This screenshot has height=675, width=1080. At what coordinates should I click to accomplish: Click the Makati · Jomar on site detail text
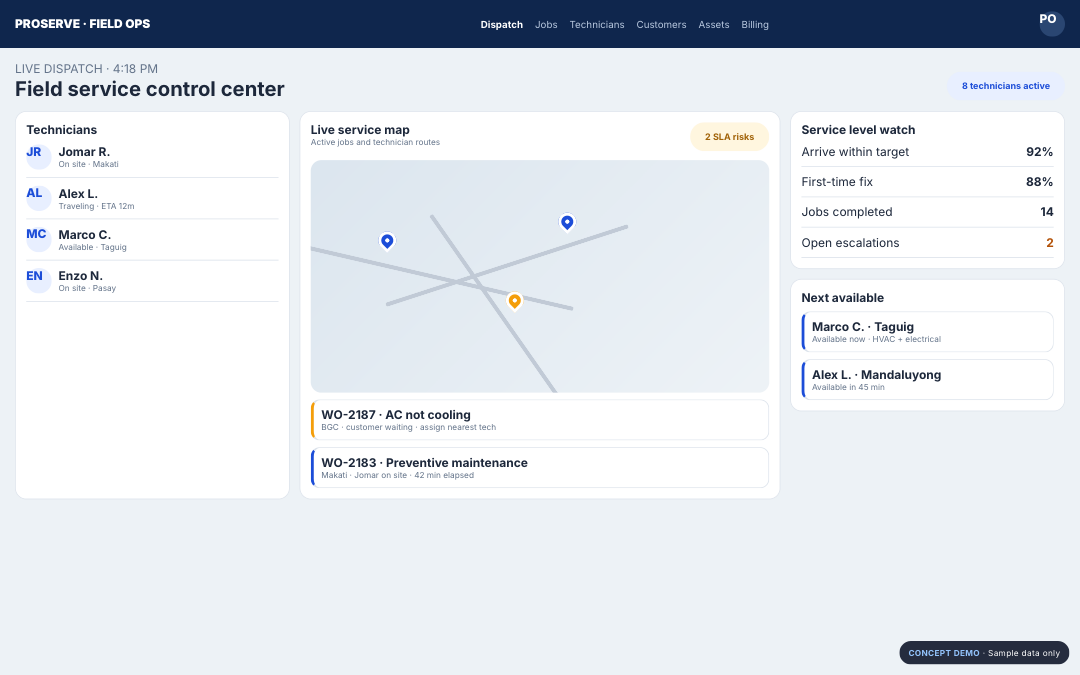pyautogui.click(x=397, y=475)
